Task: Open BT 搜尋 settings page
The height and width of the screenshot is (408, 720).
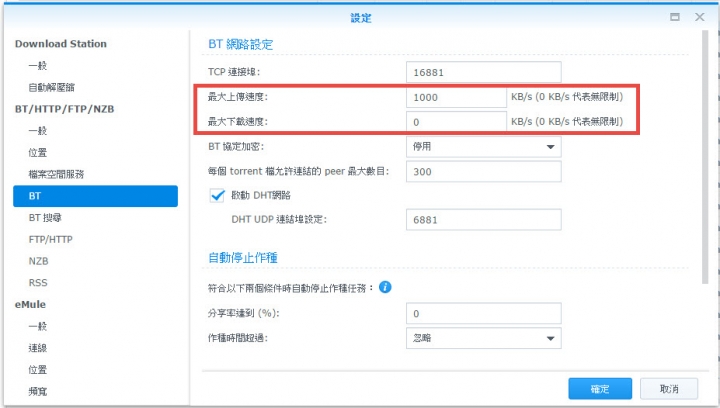Action: pos(45,218)
